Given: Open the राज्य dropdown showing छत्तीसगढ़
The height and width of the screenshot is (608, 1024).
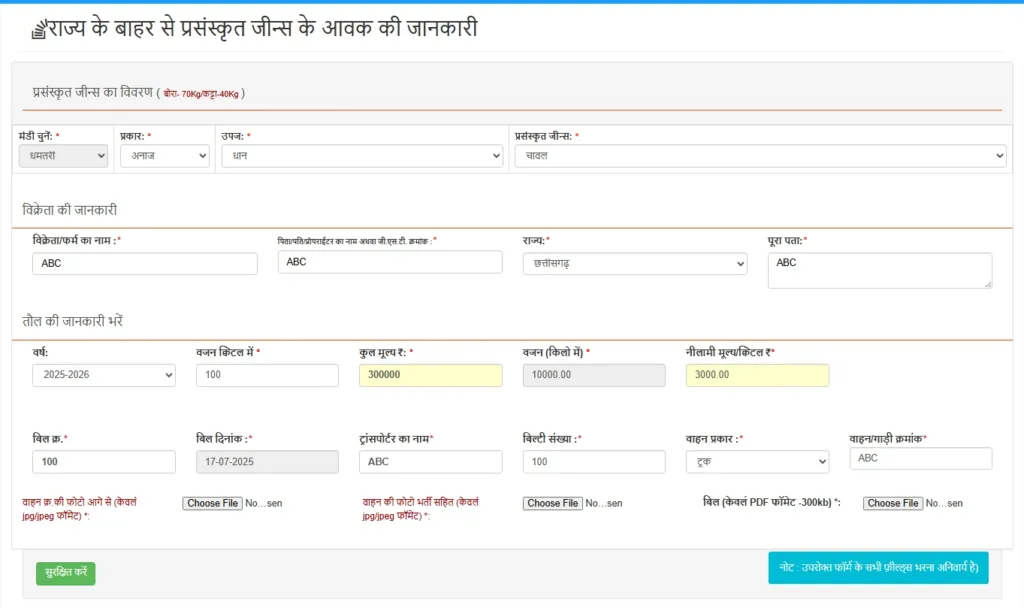Looking at the screenshot, I should [x=635, y=264].
